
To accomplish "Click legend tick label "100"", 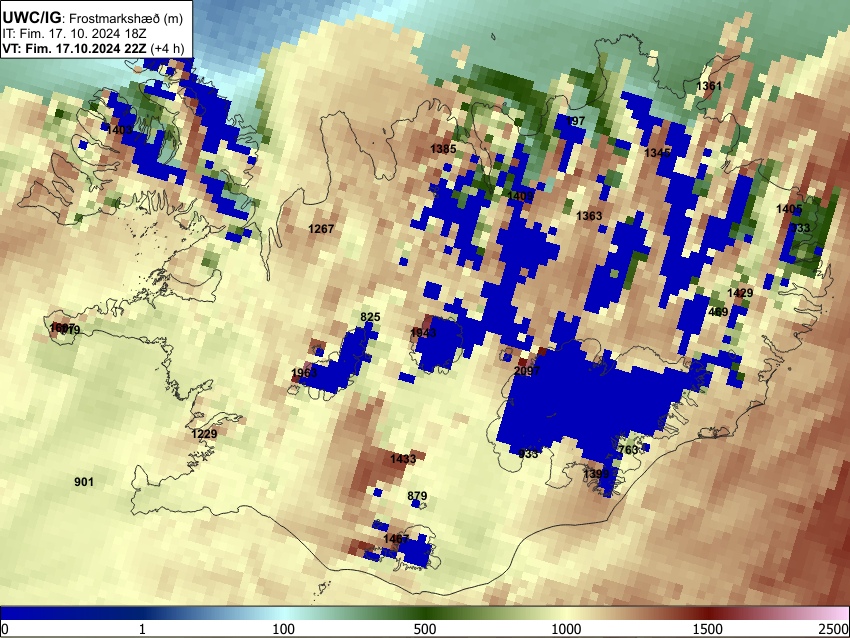I will click(284, 629).
